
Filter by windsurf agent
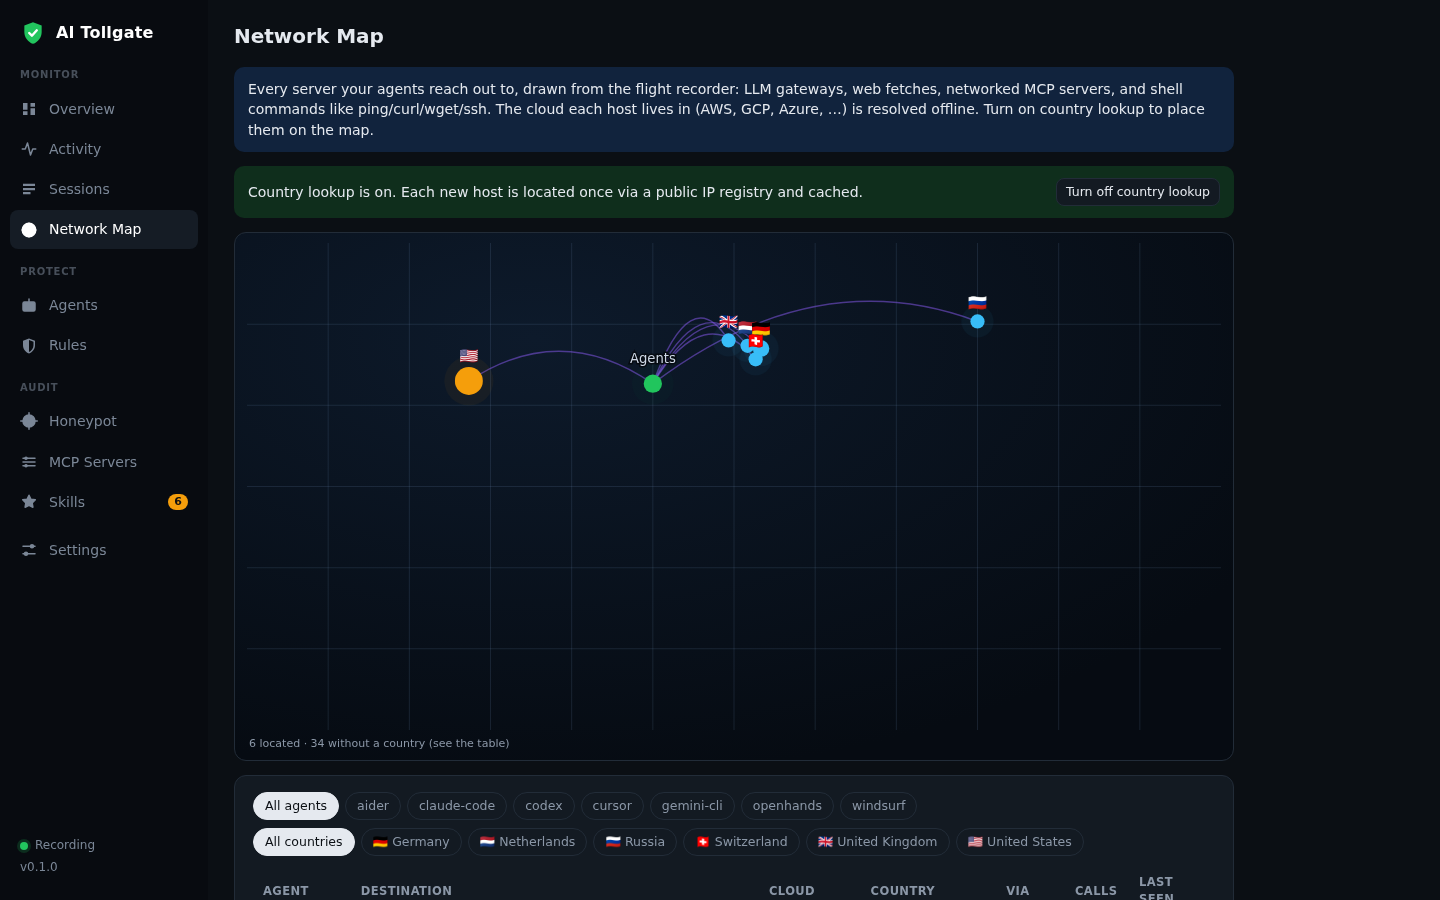pyautogui.click(x=879, y=806)
